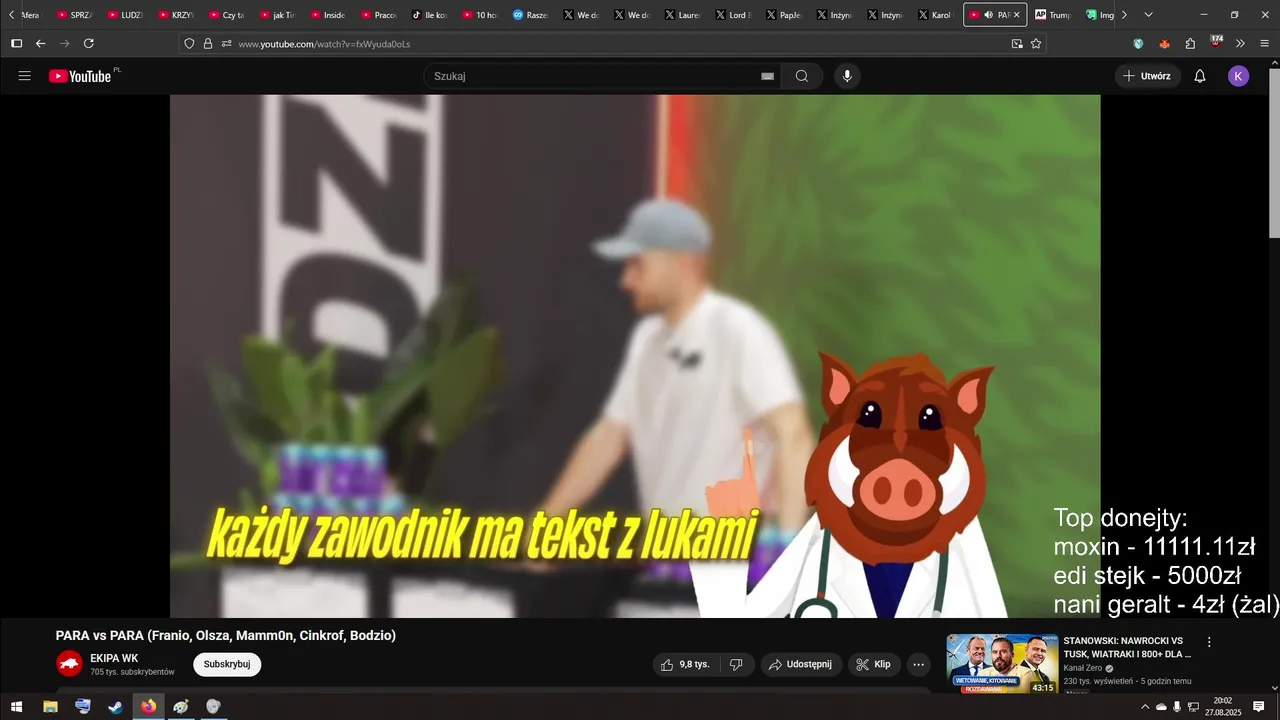Open File Explorer from the taskbar

point(50,706)
